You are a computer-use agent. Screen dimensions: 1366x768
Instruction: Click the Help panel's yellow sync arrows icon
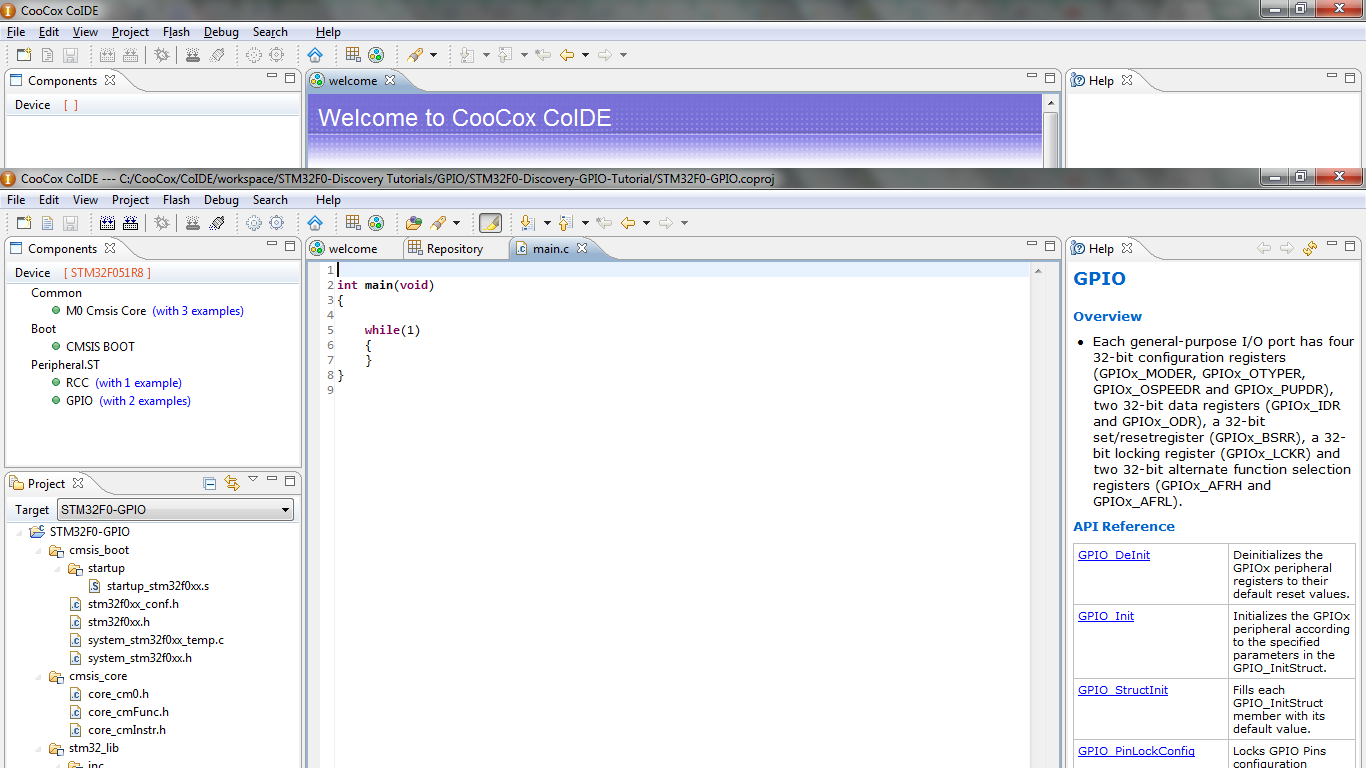(1310, 249)
